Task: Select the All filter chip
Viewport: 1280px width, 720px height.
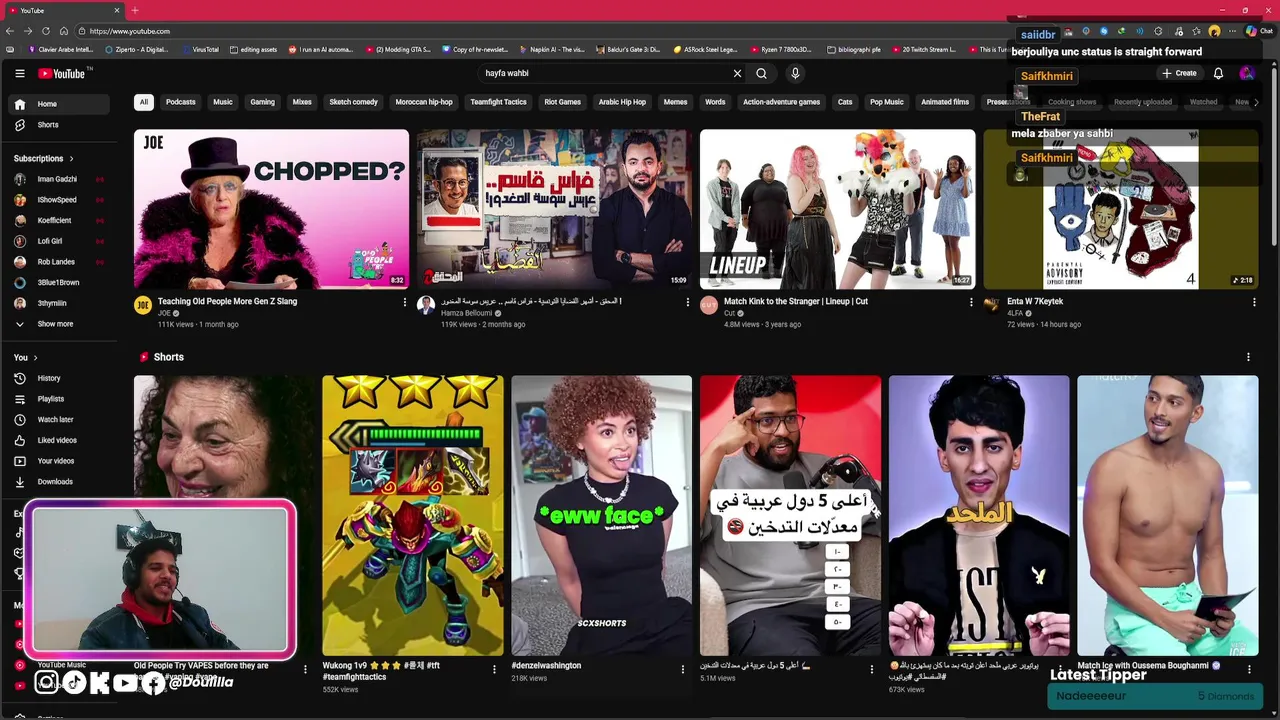Action: click(144, 102)
